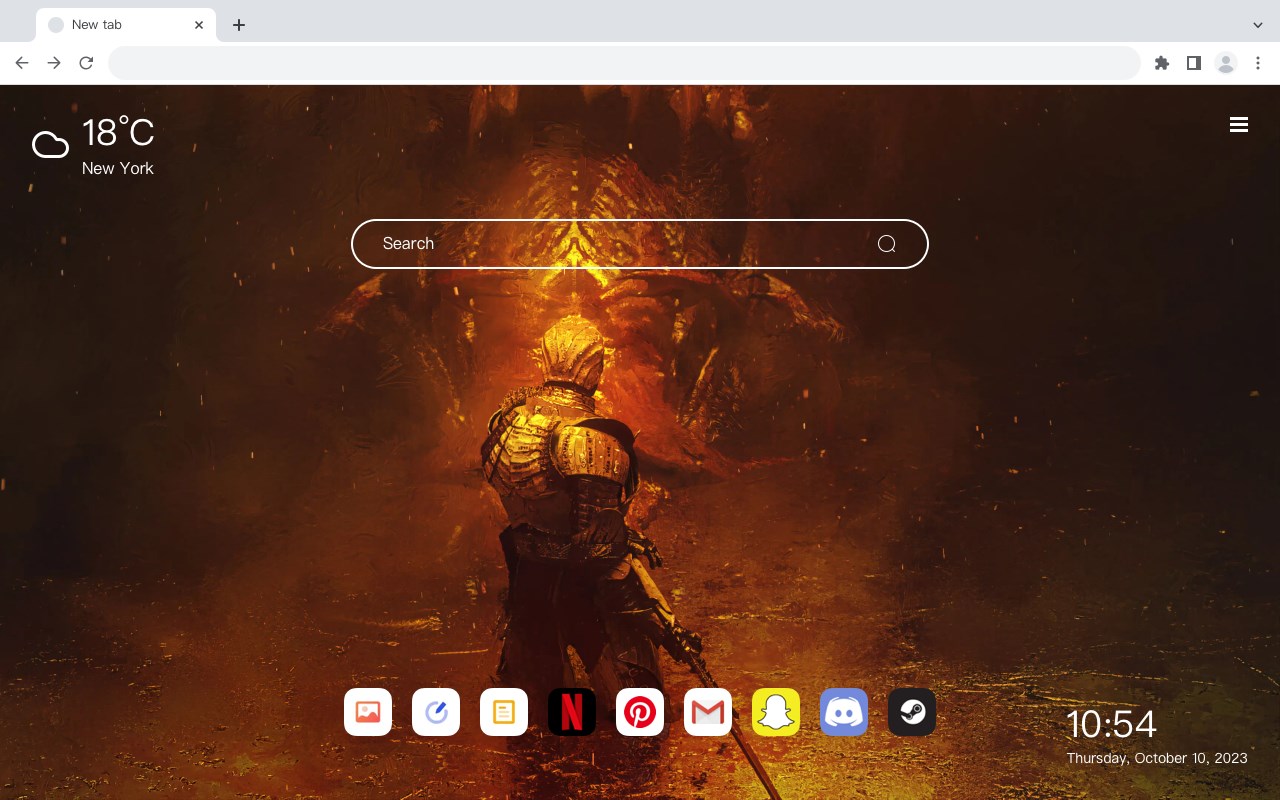1280x800 pixels.
Task: Click into the page Search field
Action: click(x=640, y=244)
